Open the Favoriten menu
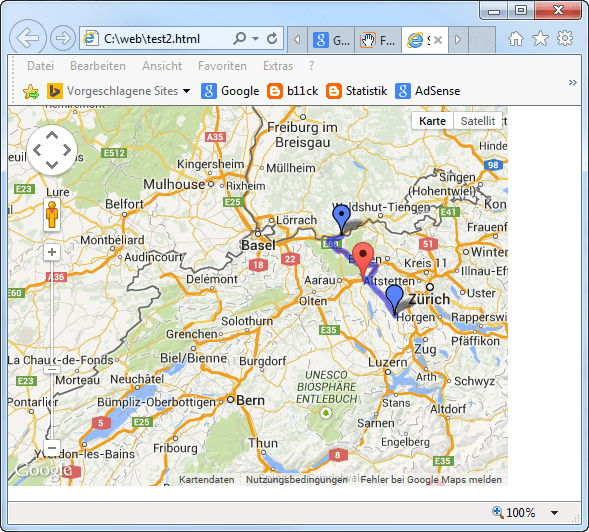Viewport: 589px width, 532px height. pos(222,66)
